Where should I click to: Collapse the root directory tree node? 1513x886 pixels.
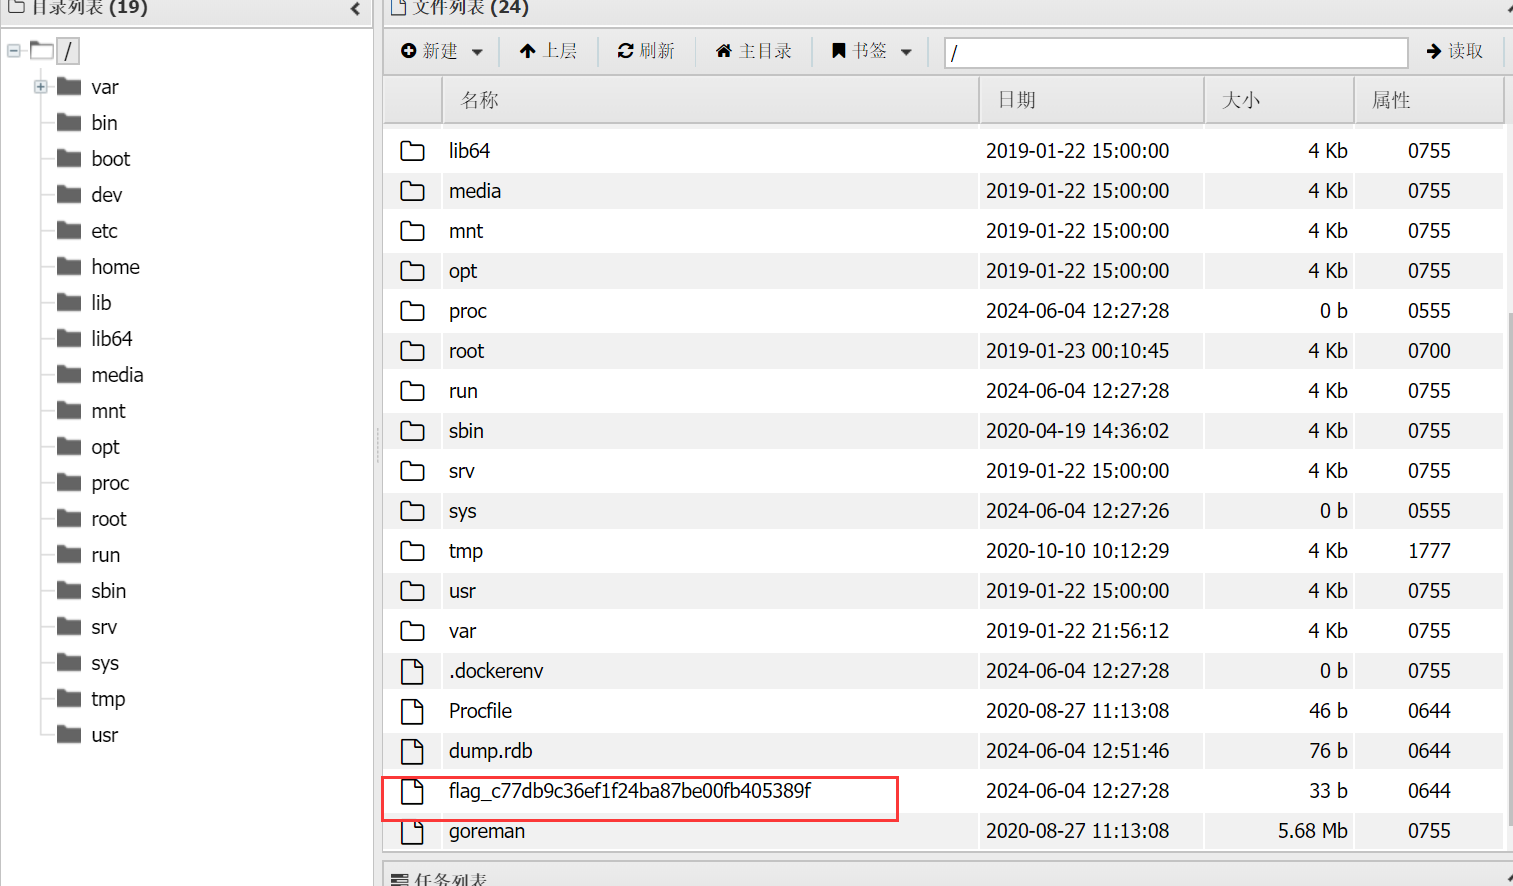(14, 51)
